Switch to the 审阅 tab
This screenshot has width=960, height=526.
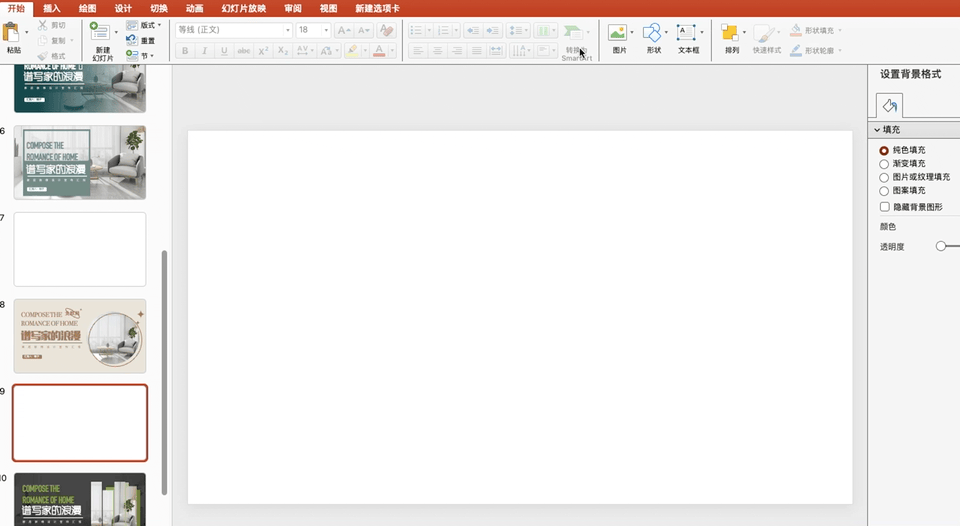tap(293, 8)
